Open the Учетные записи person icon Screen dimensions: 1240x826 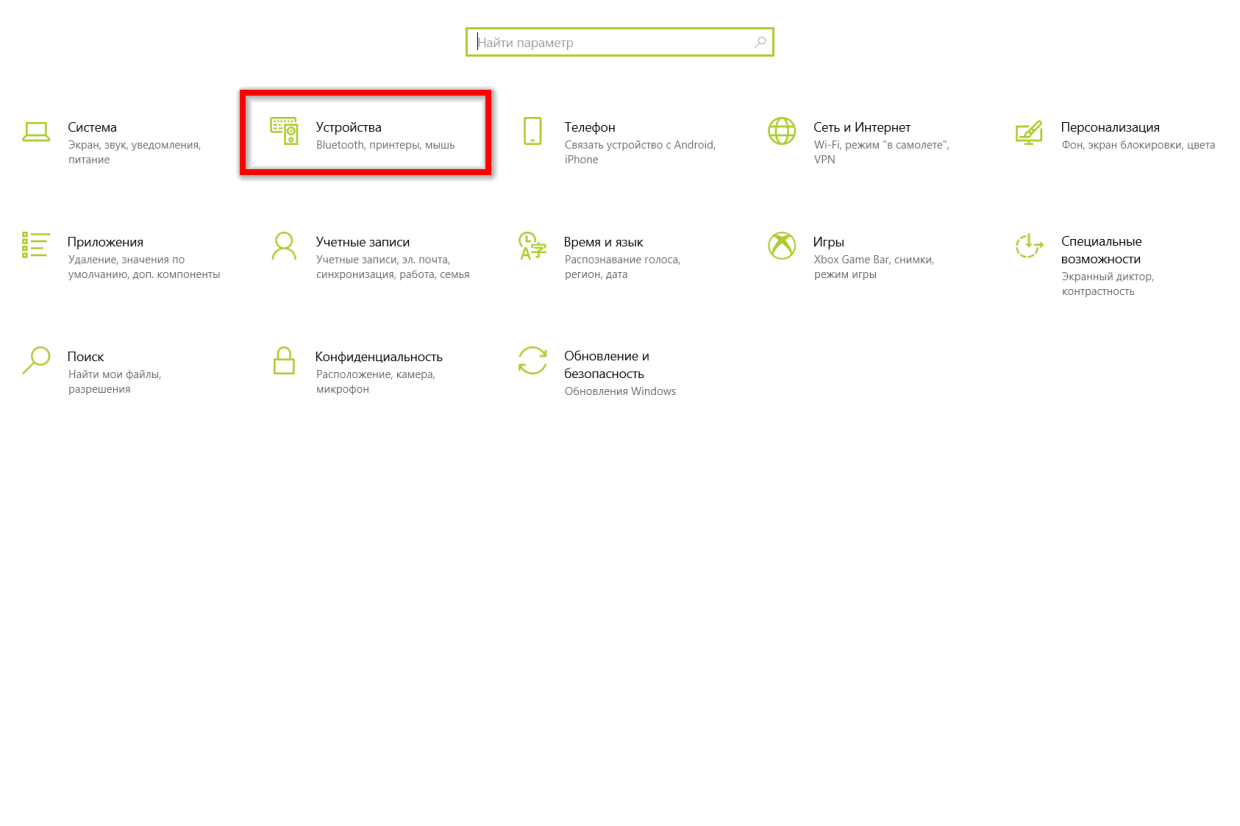click(284, 245)
